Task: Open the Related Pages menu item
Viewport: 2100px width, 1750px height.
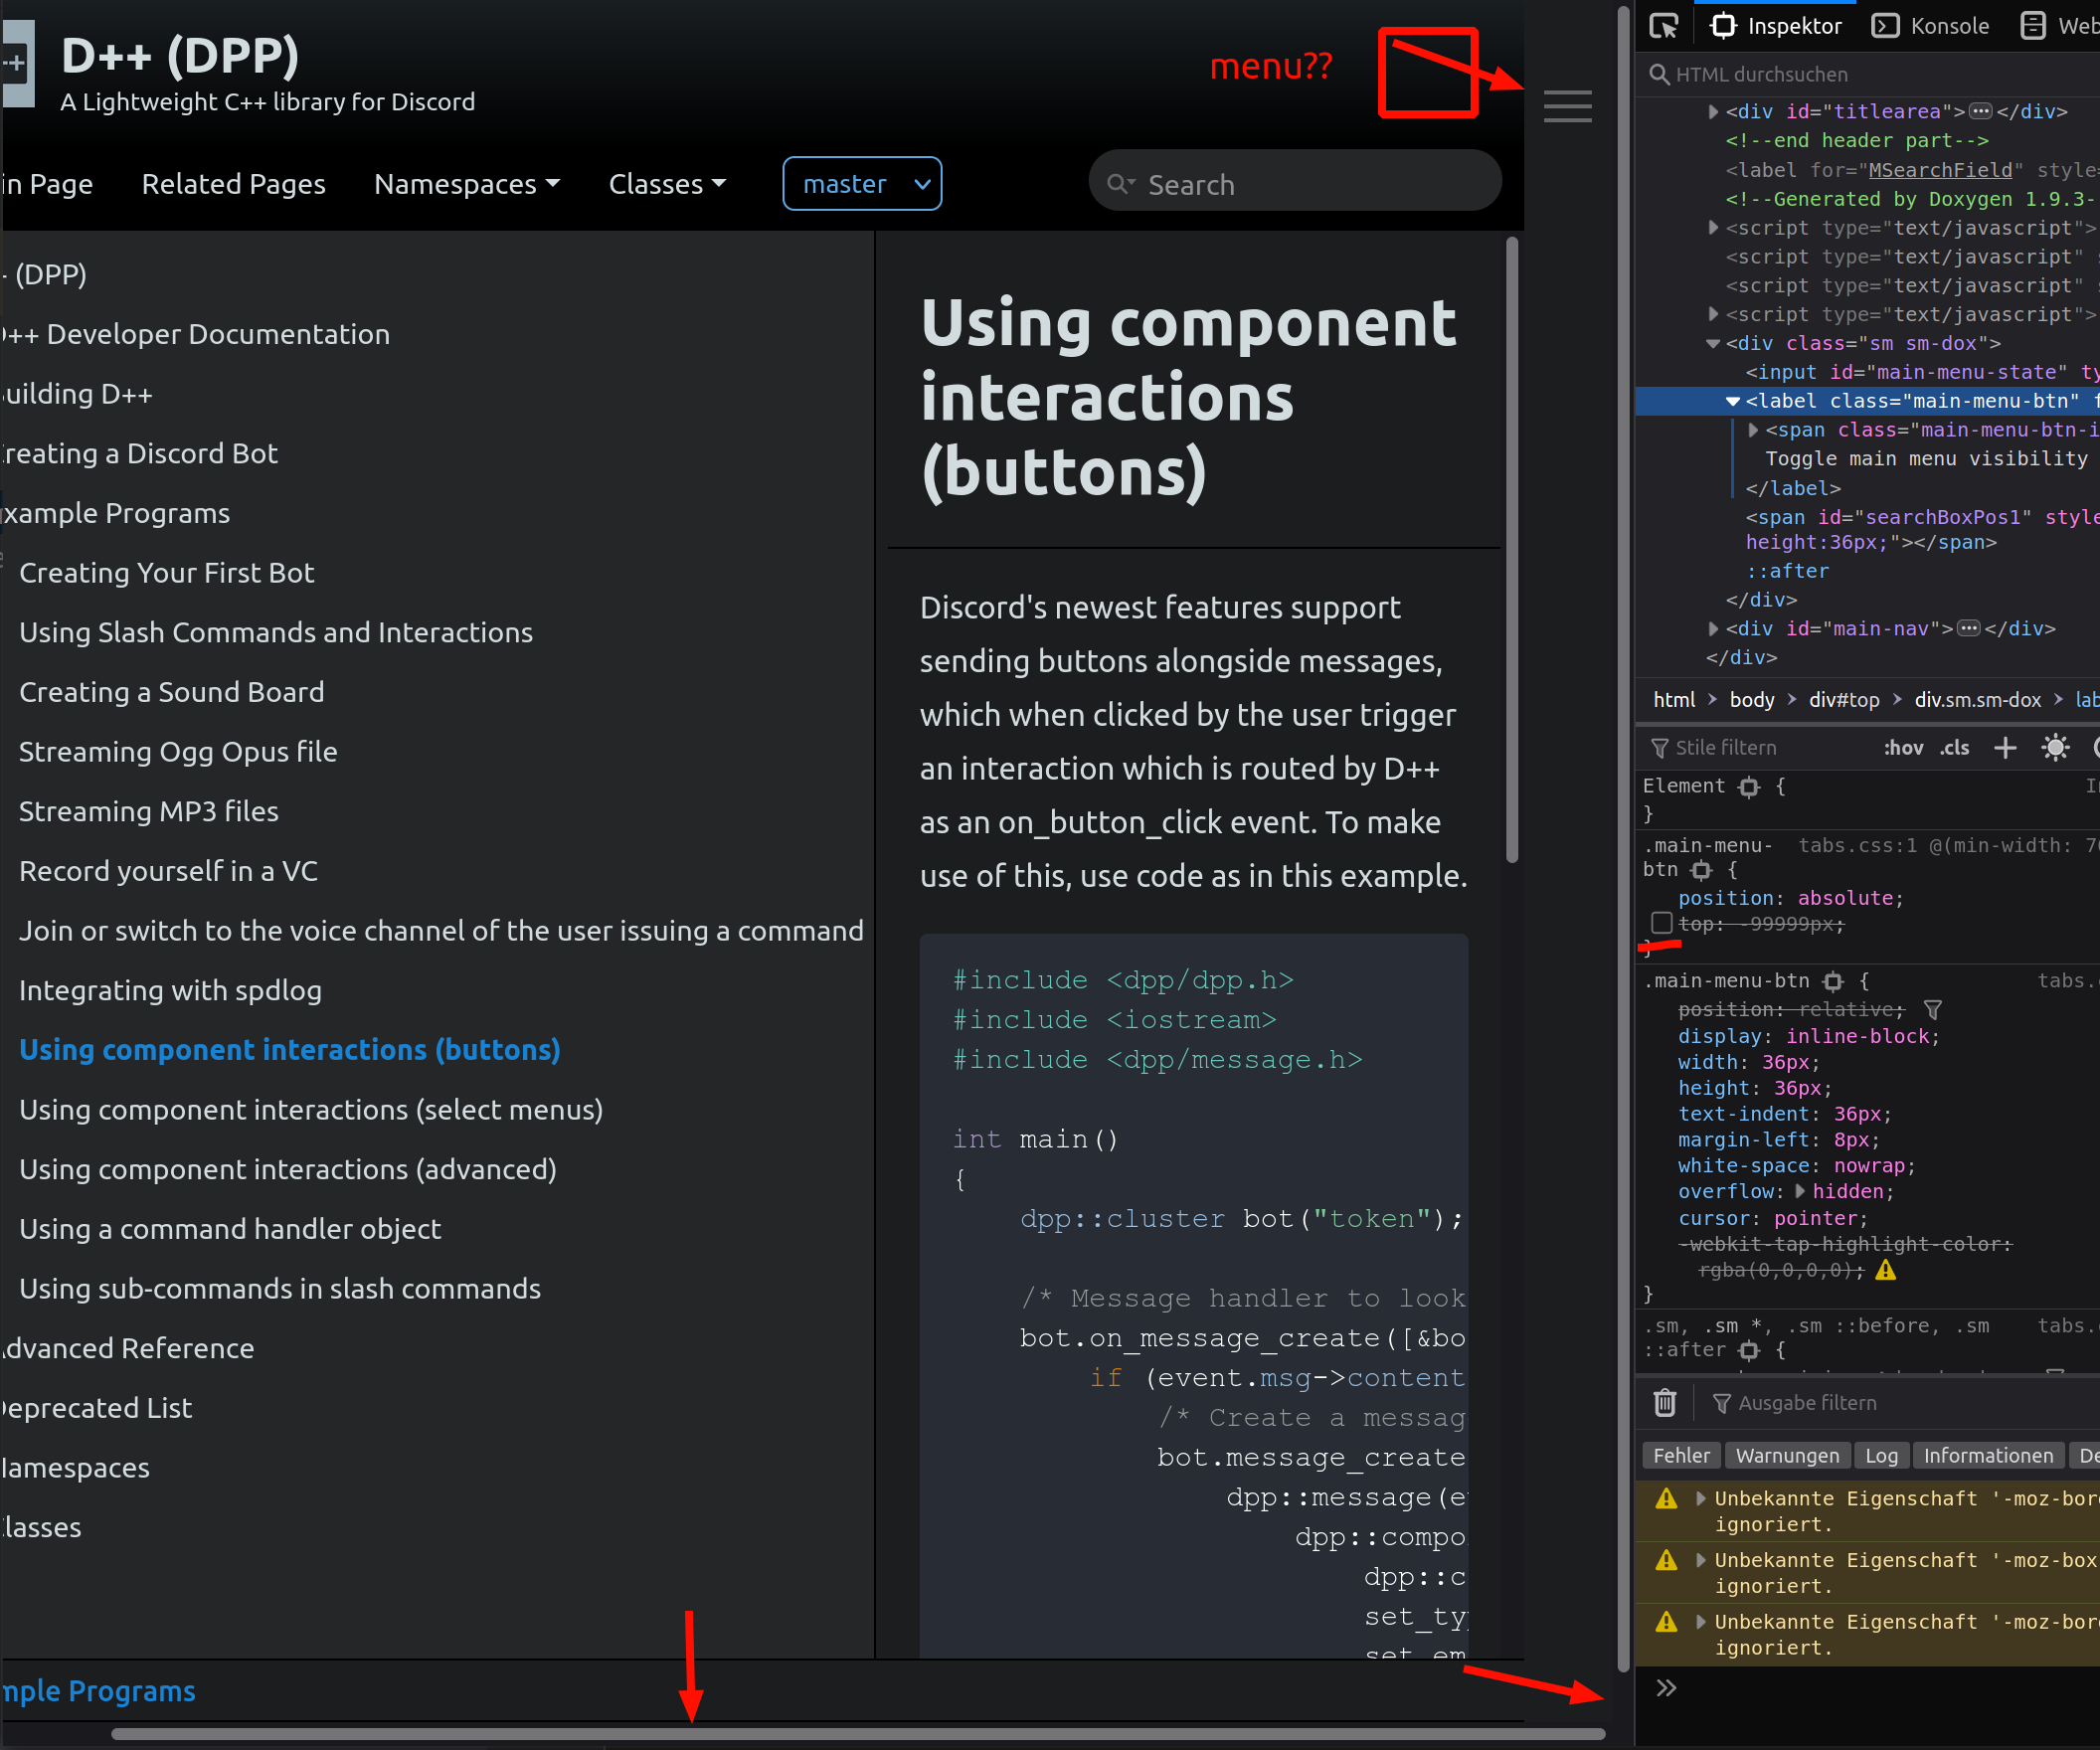Action: (233, 184)
